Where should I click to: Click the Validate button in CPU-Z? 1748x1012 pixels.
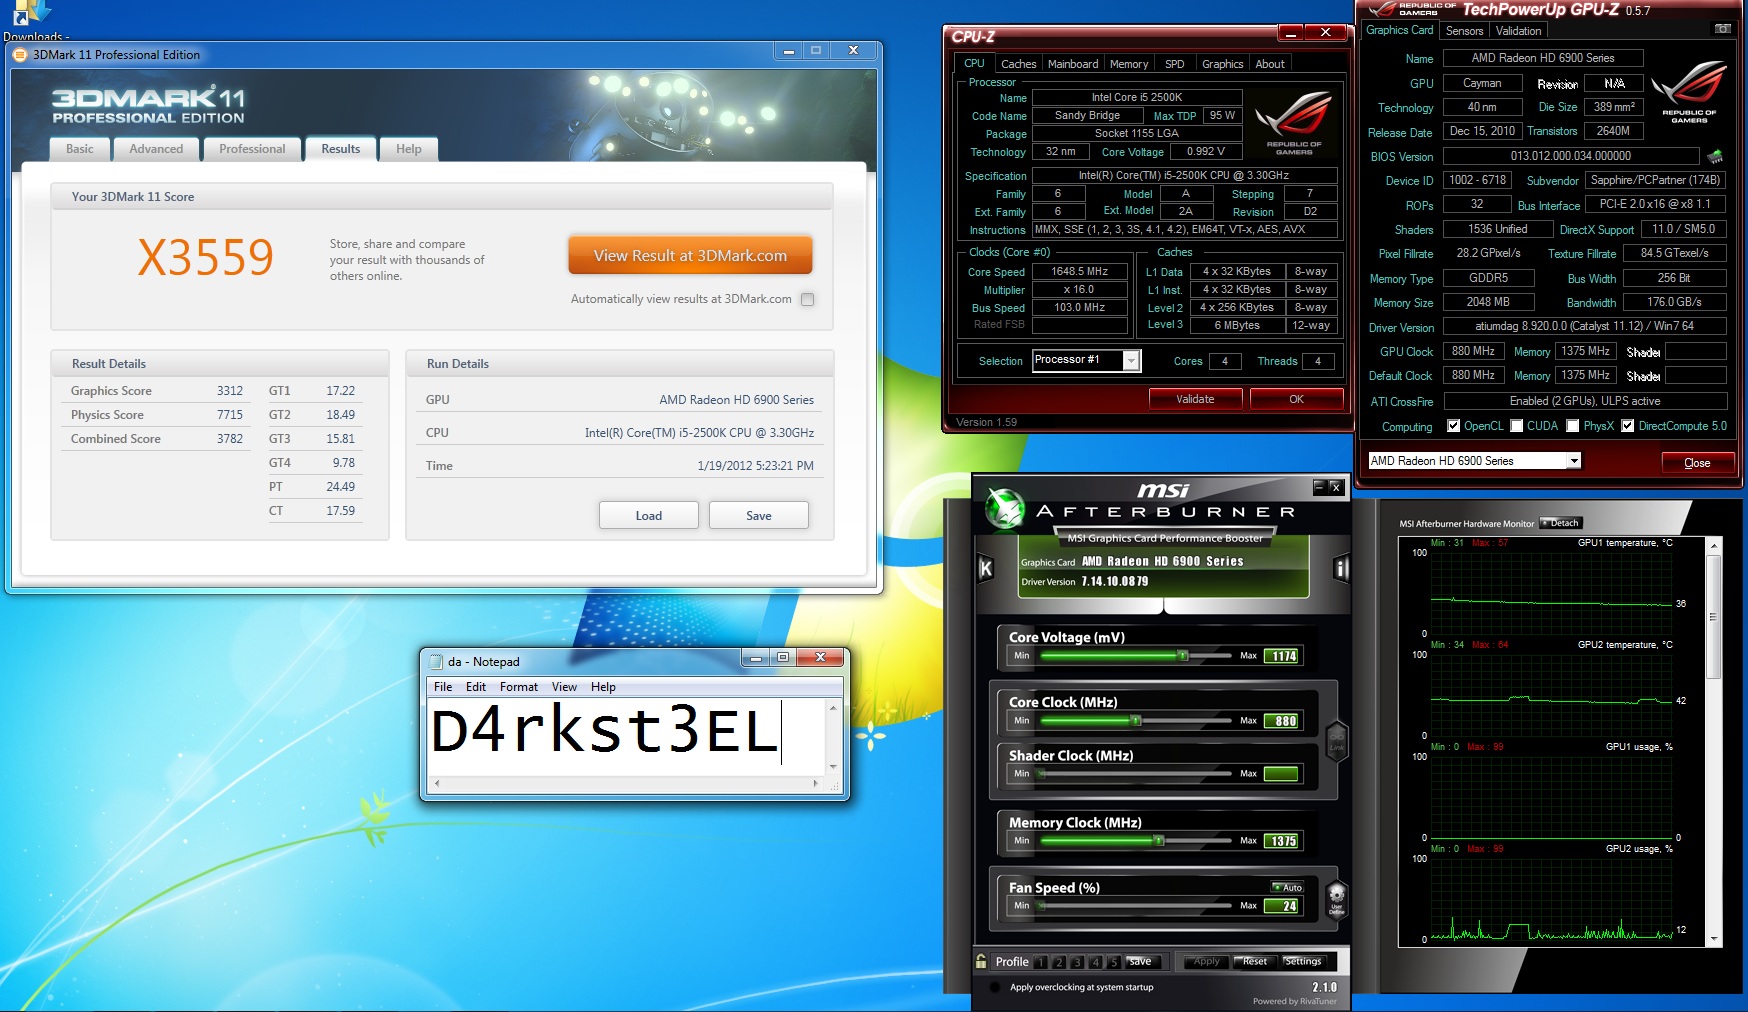point(1195,399)
